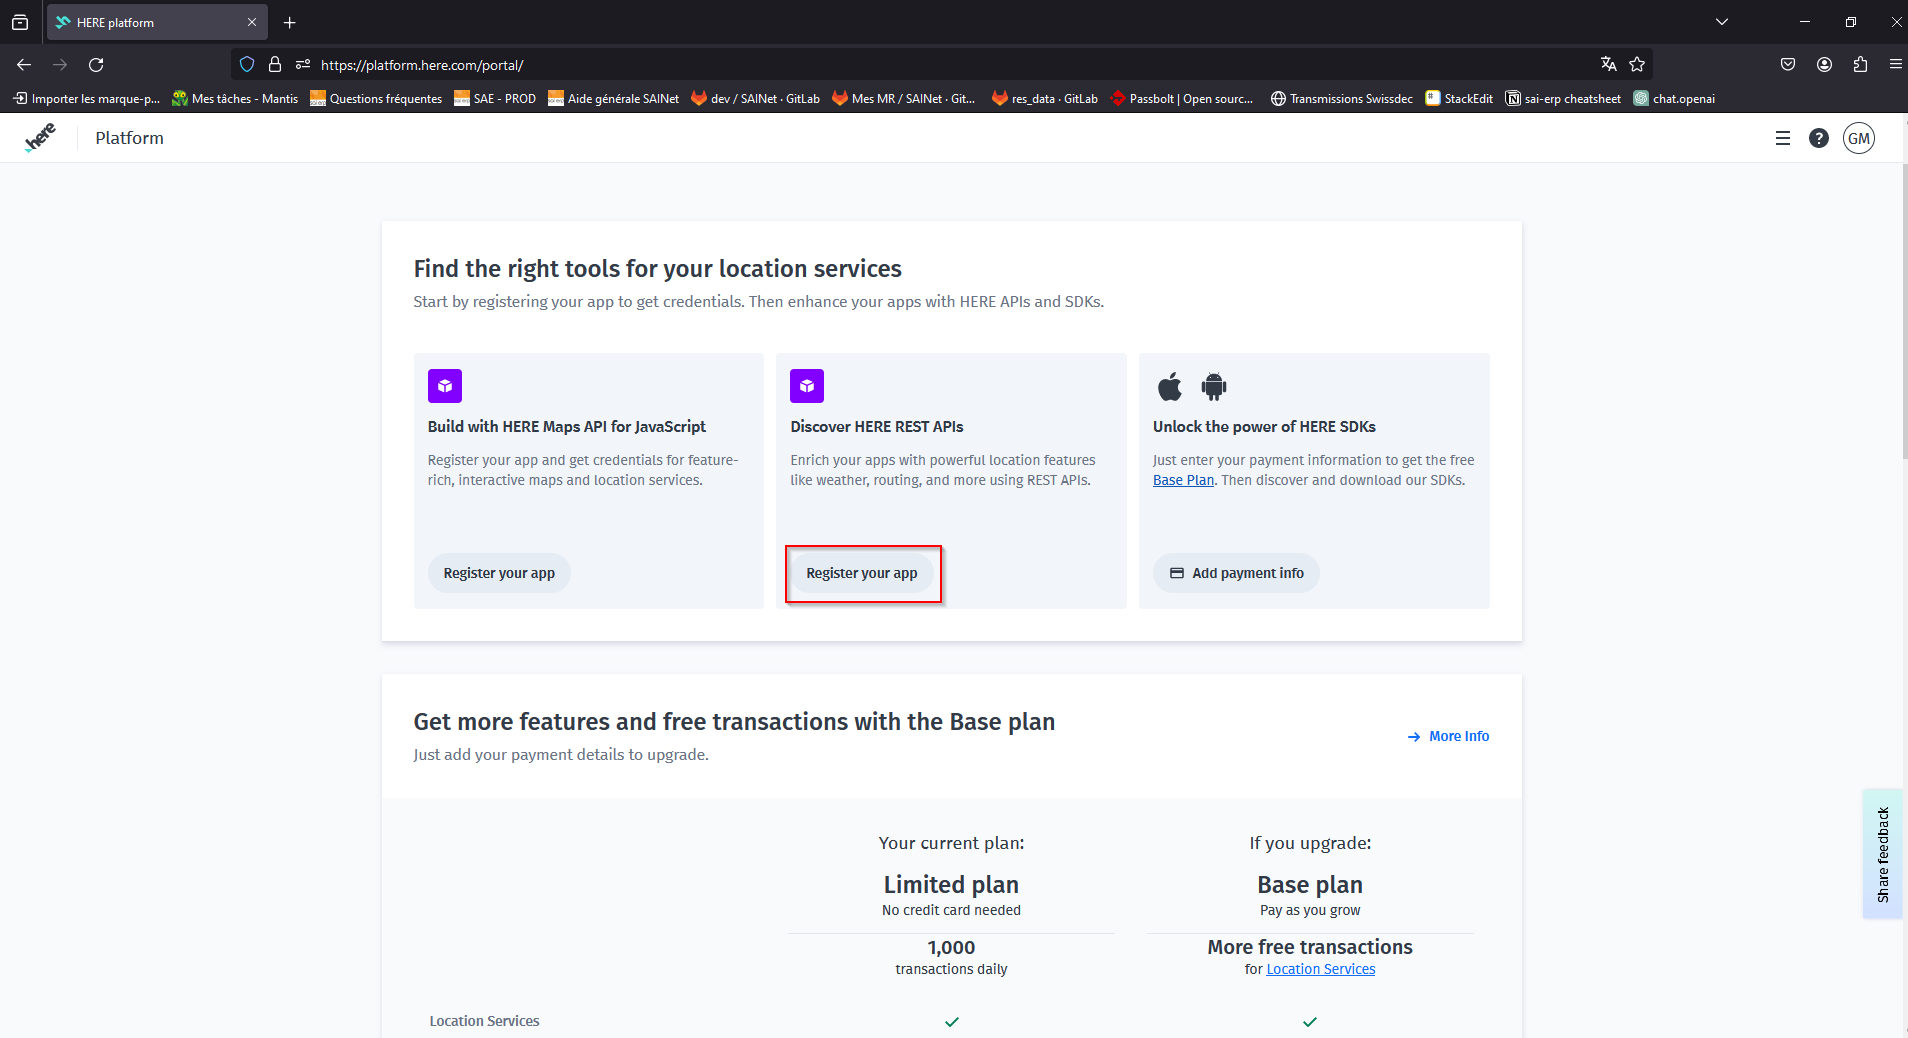Image resolution: width=1908 pixels, height=1038 pixels.
Task: Click the URL address bar field
Action: pos(940,65)
